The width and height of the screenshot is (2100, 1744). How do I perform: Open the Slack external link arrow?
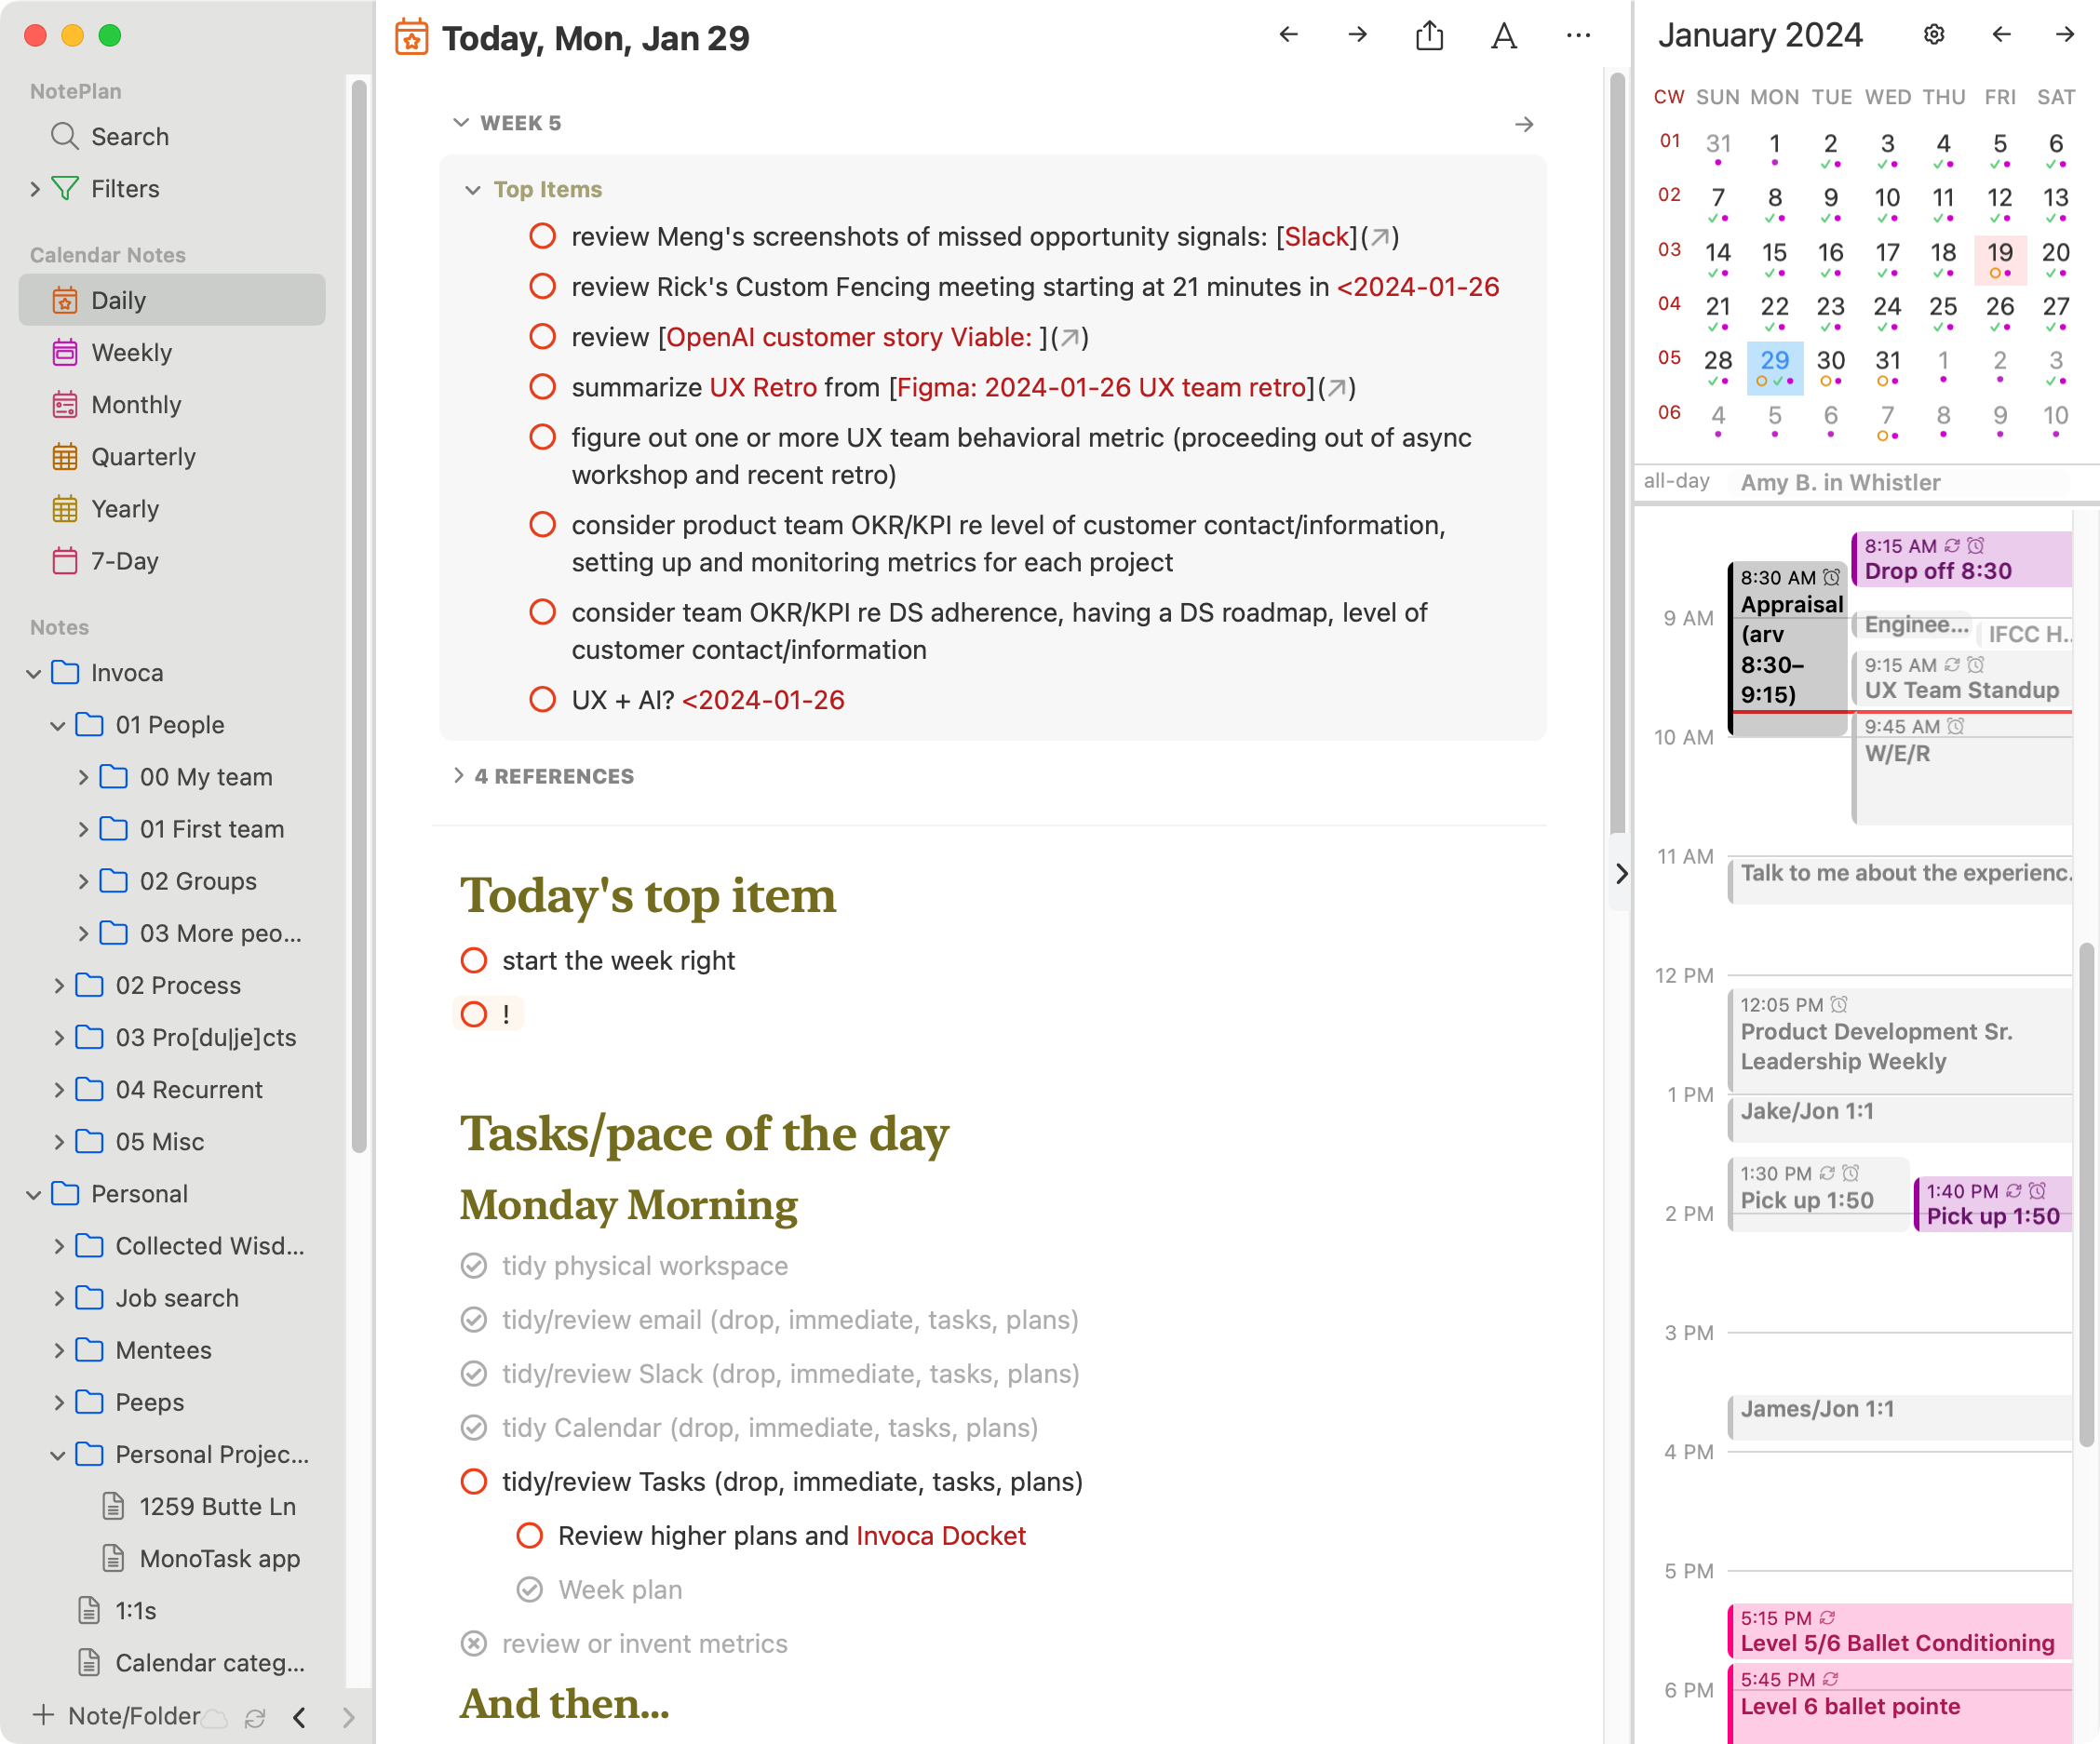(x=1380, y=237)
